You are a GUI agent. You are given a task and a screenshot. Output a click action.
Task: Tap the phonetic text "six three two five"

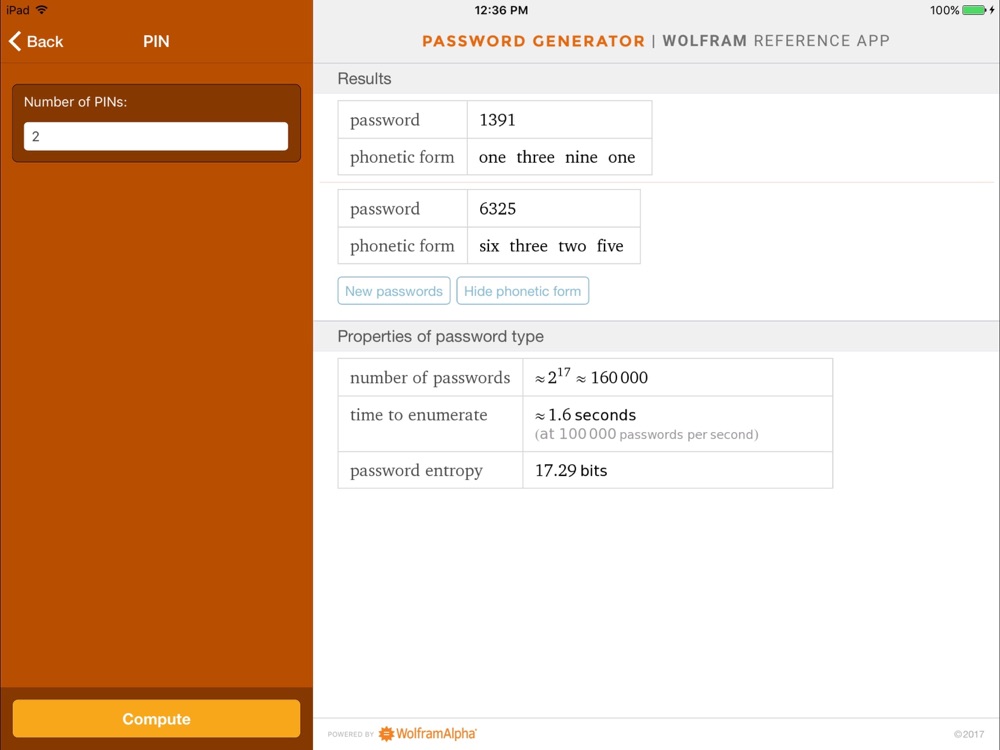click(x=551, y=246)
